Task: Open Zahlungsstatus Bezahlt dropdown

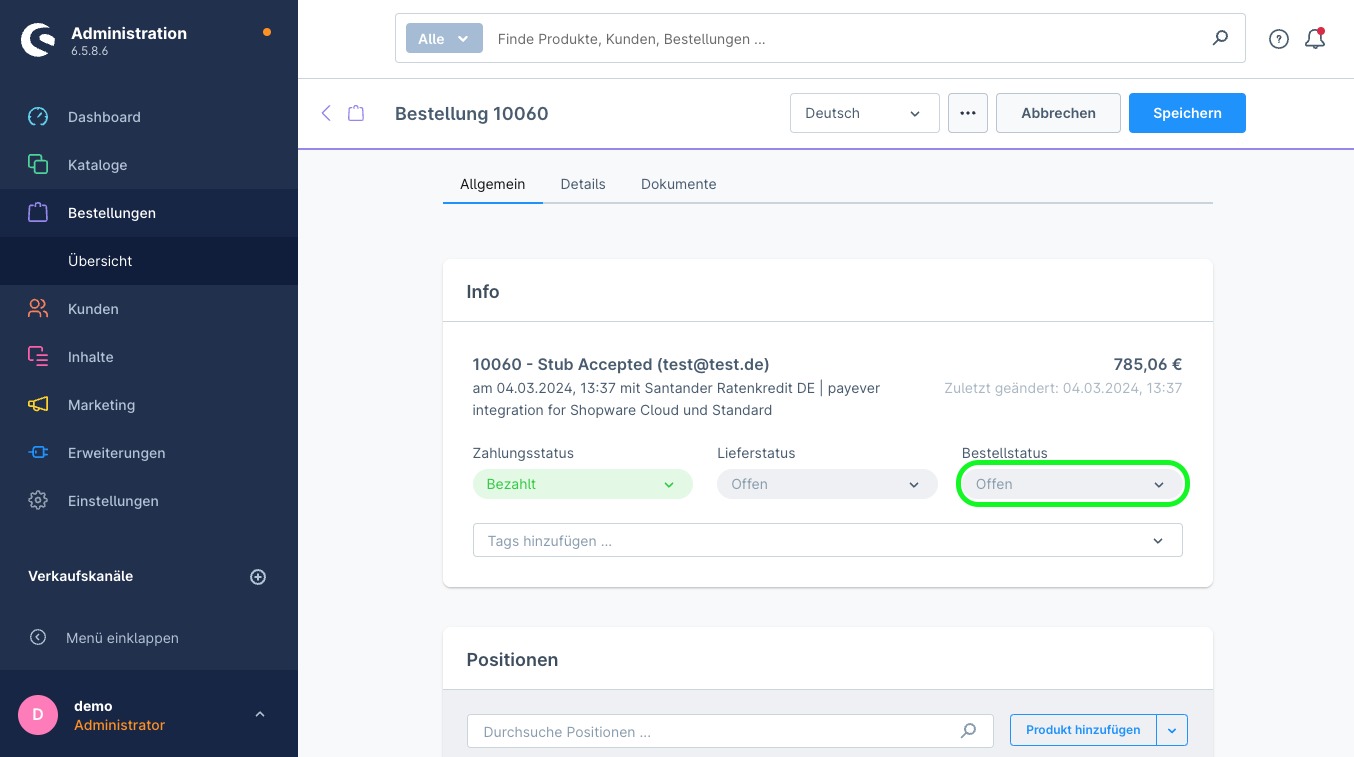Action: (x=583, y=484)
